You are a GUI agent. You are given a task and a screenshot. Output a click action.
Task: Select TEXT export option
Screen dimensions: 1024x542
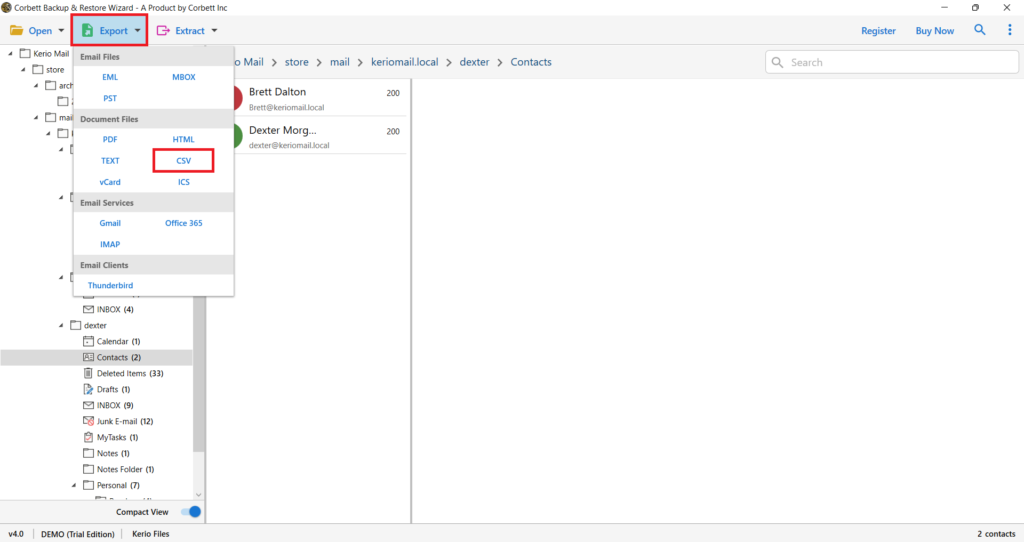110,161
